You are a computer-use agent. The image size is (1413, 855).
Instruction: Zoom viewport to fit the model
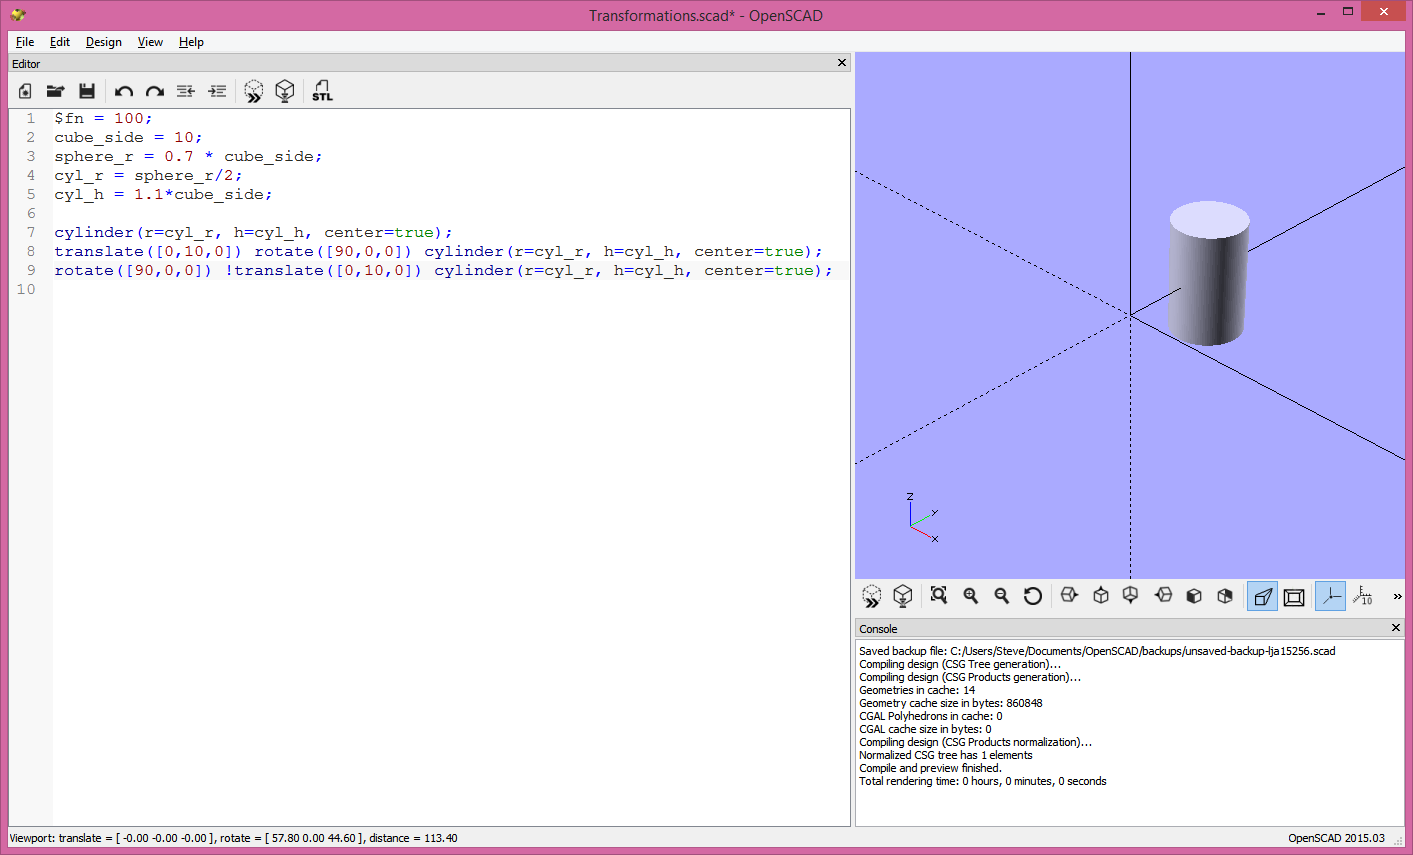(939, 595)
